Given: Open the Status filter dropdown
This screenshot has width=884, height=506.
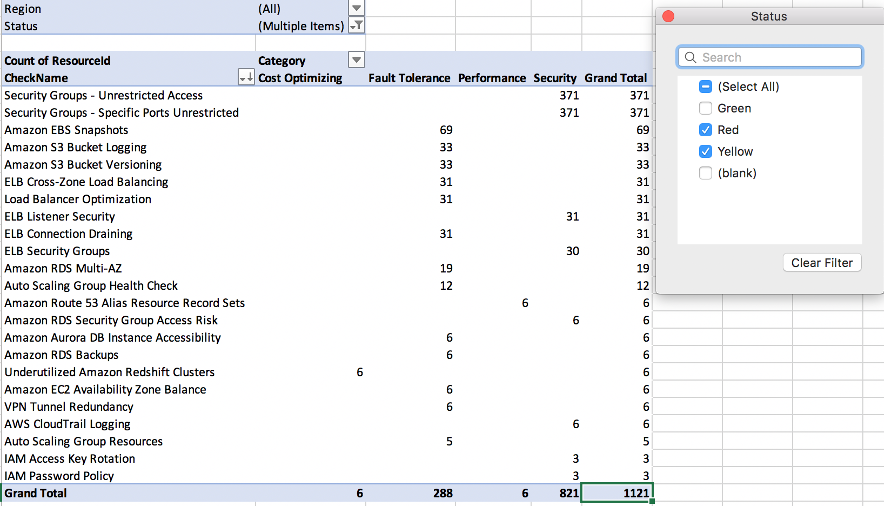Looking at the screenshot, I should pos(356,25).
